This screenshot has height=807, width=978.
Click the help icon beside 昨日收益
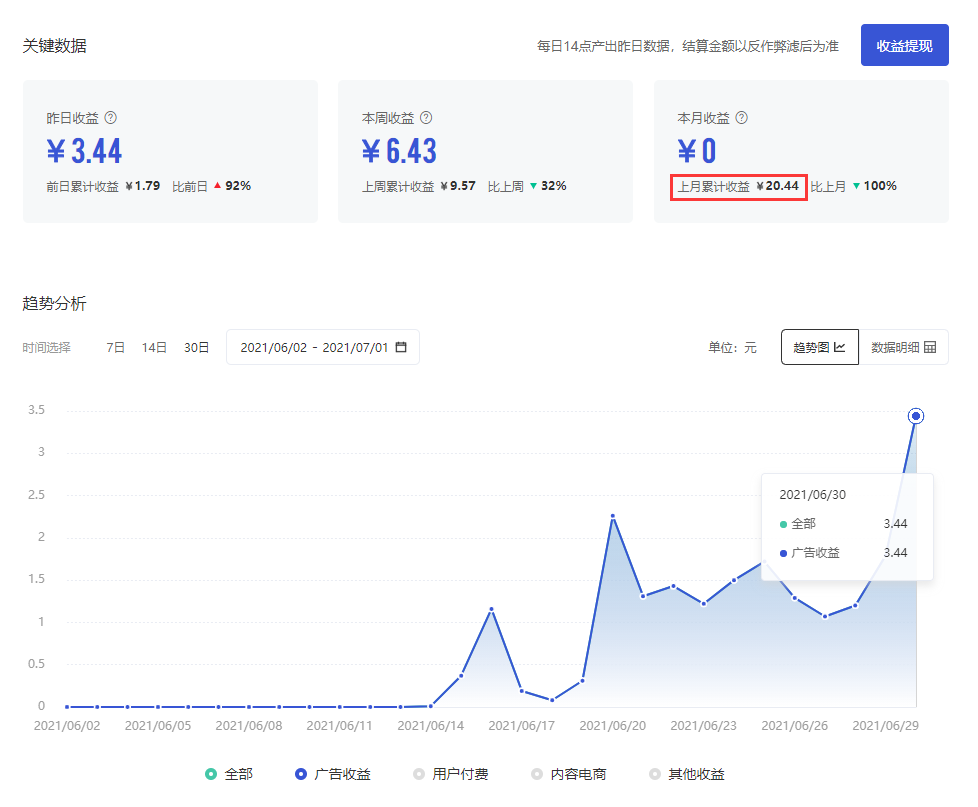(110, 118)
